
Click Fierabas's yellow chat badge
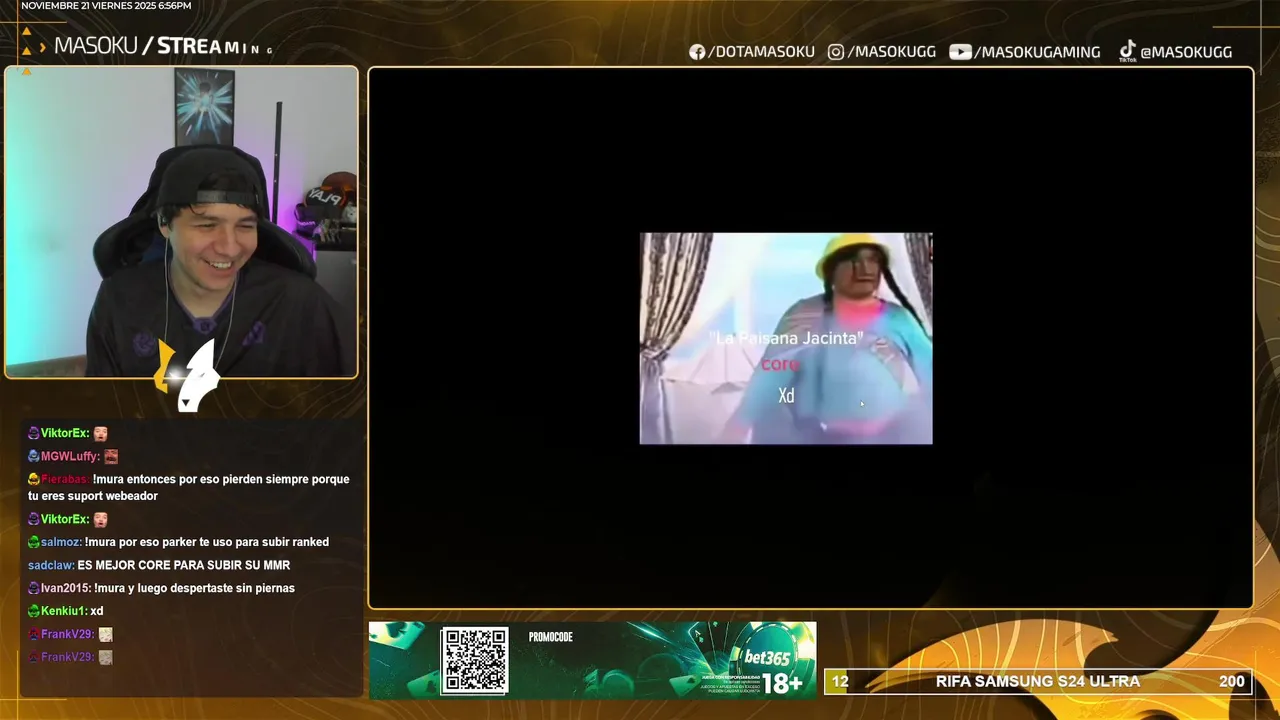[x=34, y=479]
